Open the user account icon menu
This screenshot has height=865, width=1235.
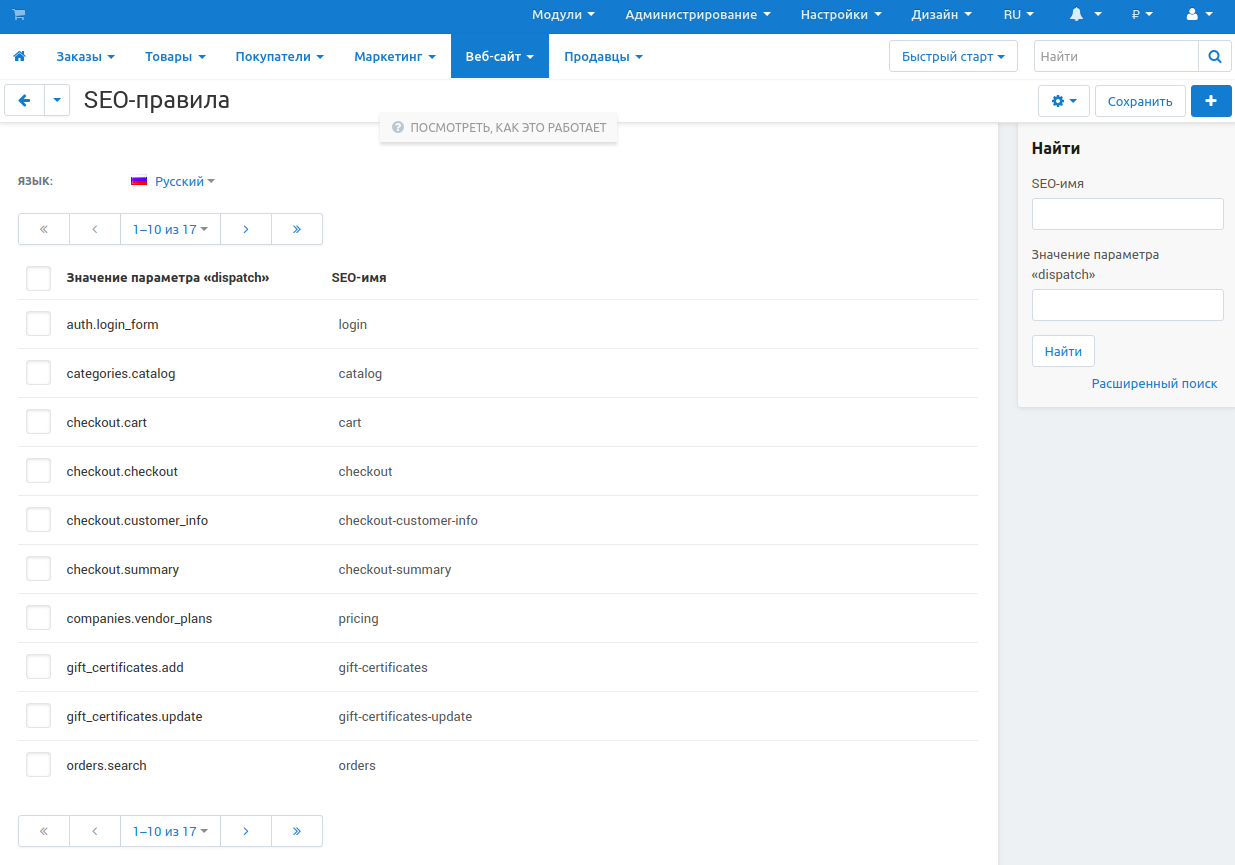point(1198,15)
